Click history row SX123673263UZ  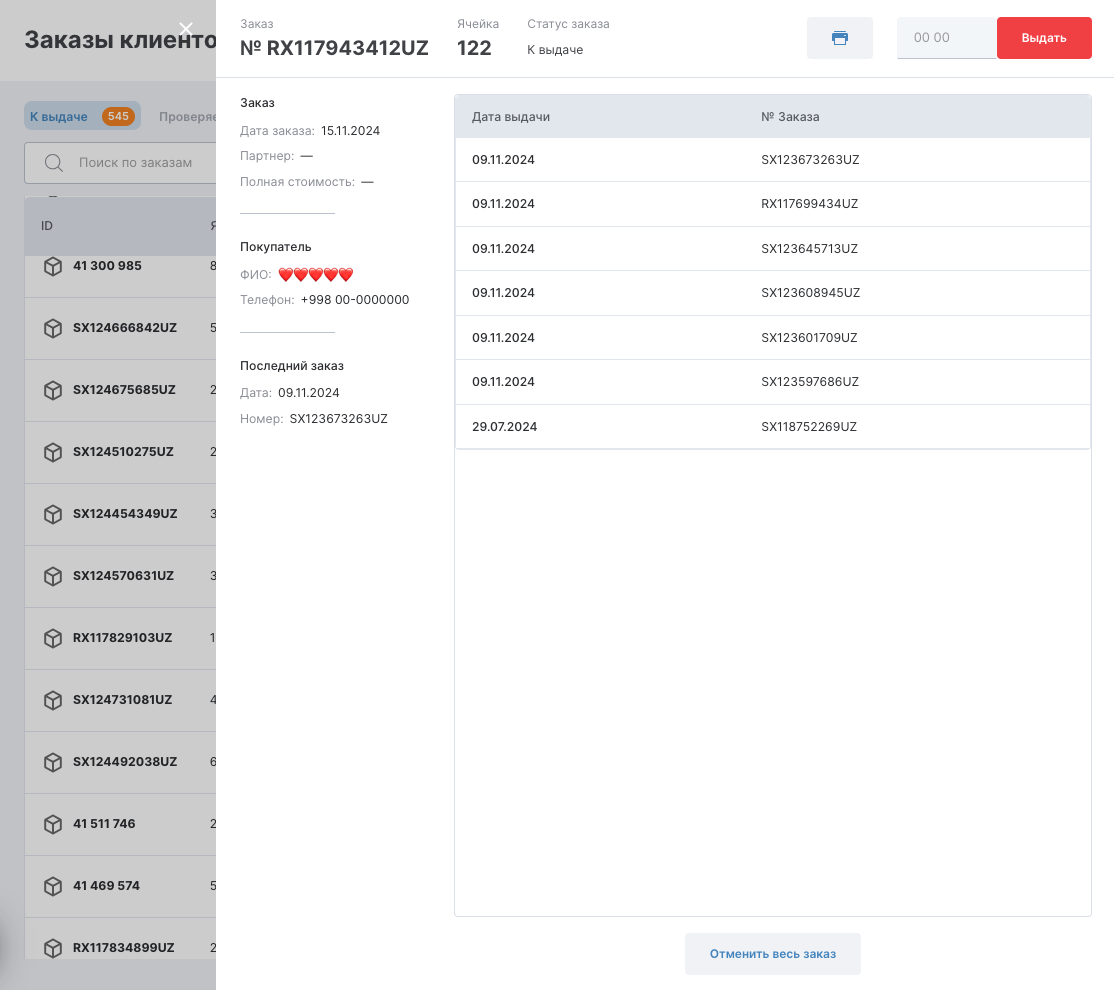point(772,160)
